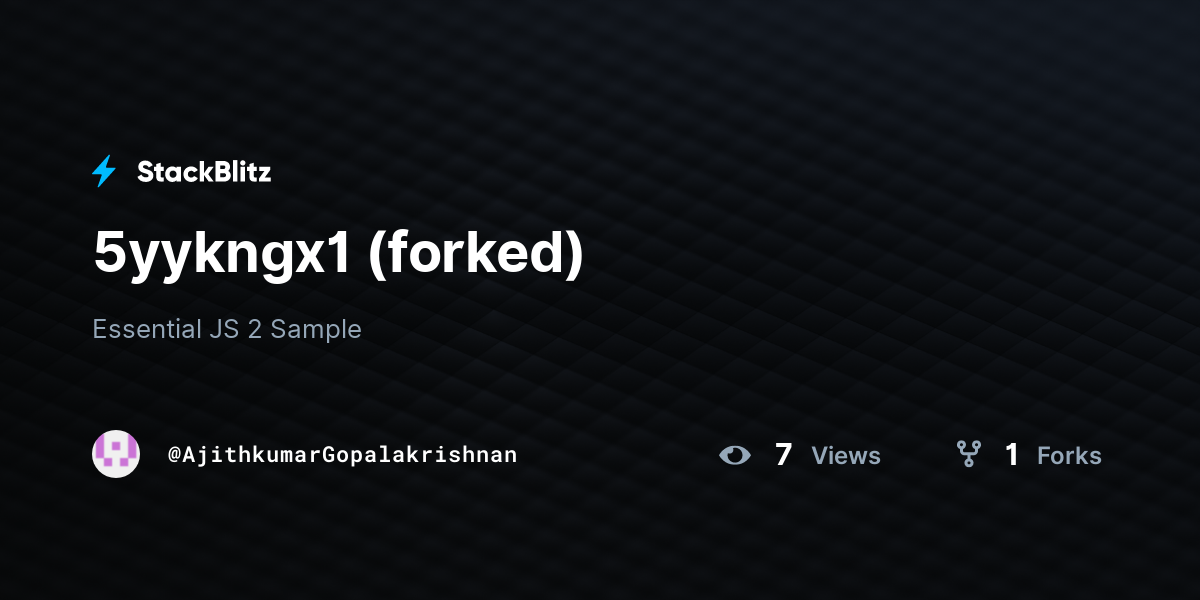
Task: Click the @ symbol before the username
Action: pyautogui.click(x=174, y=455)
